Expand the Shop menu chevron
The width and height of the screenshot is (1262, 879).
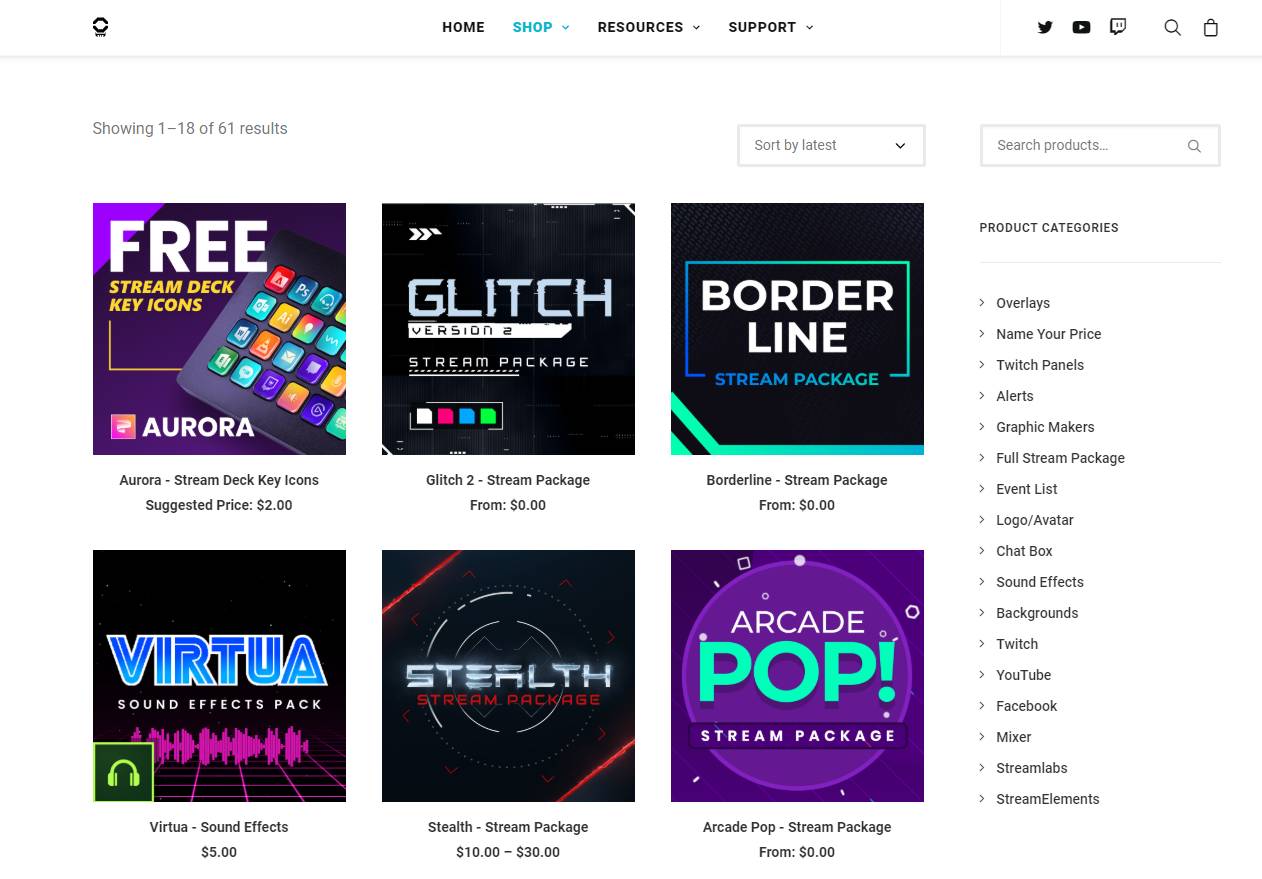pyautogui.click(x=566, y=28)
